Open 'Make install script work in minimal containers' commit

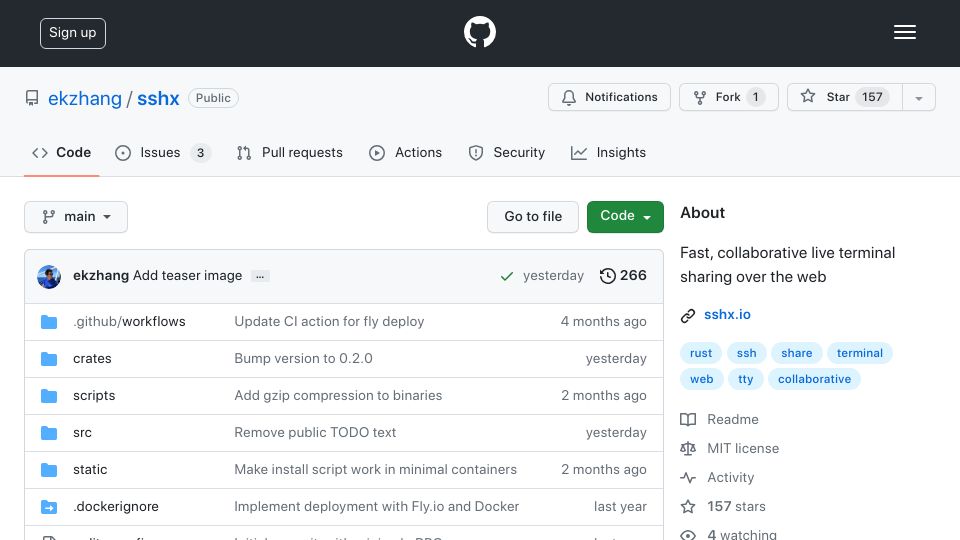pyautogui.click(x=375, y=470)
